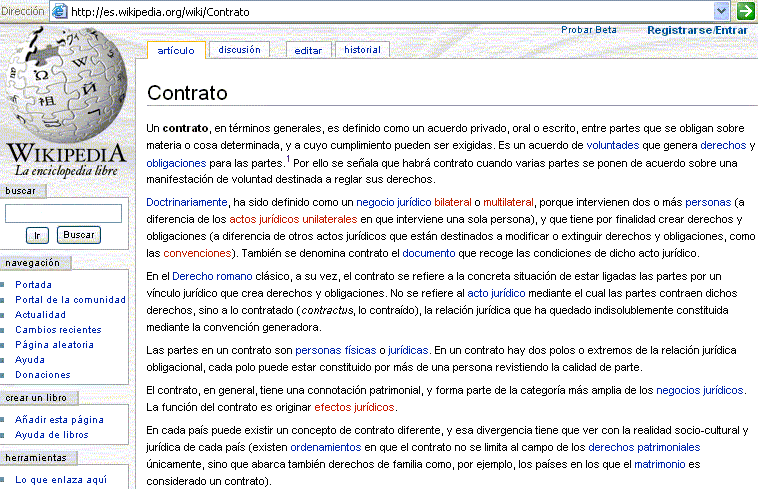
Task: Click inside the buscar search field
Action: pyautogui.click(x=63, y=213)
